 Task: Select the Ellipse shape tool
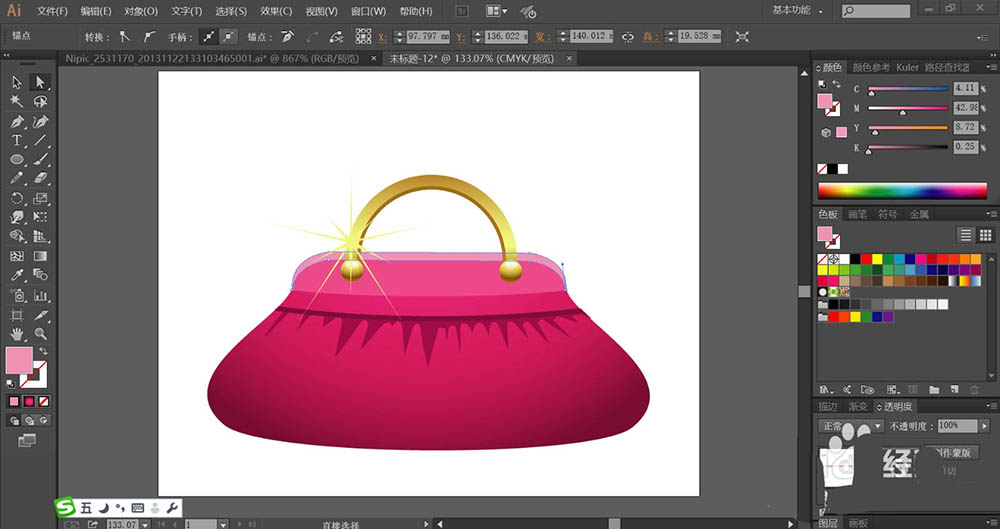pos(17,159)
